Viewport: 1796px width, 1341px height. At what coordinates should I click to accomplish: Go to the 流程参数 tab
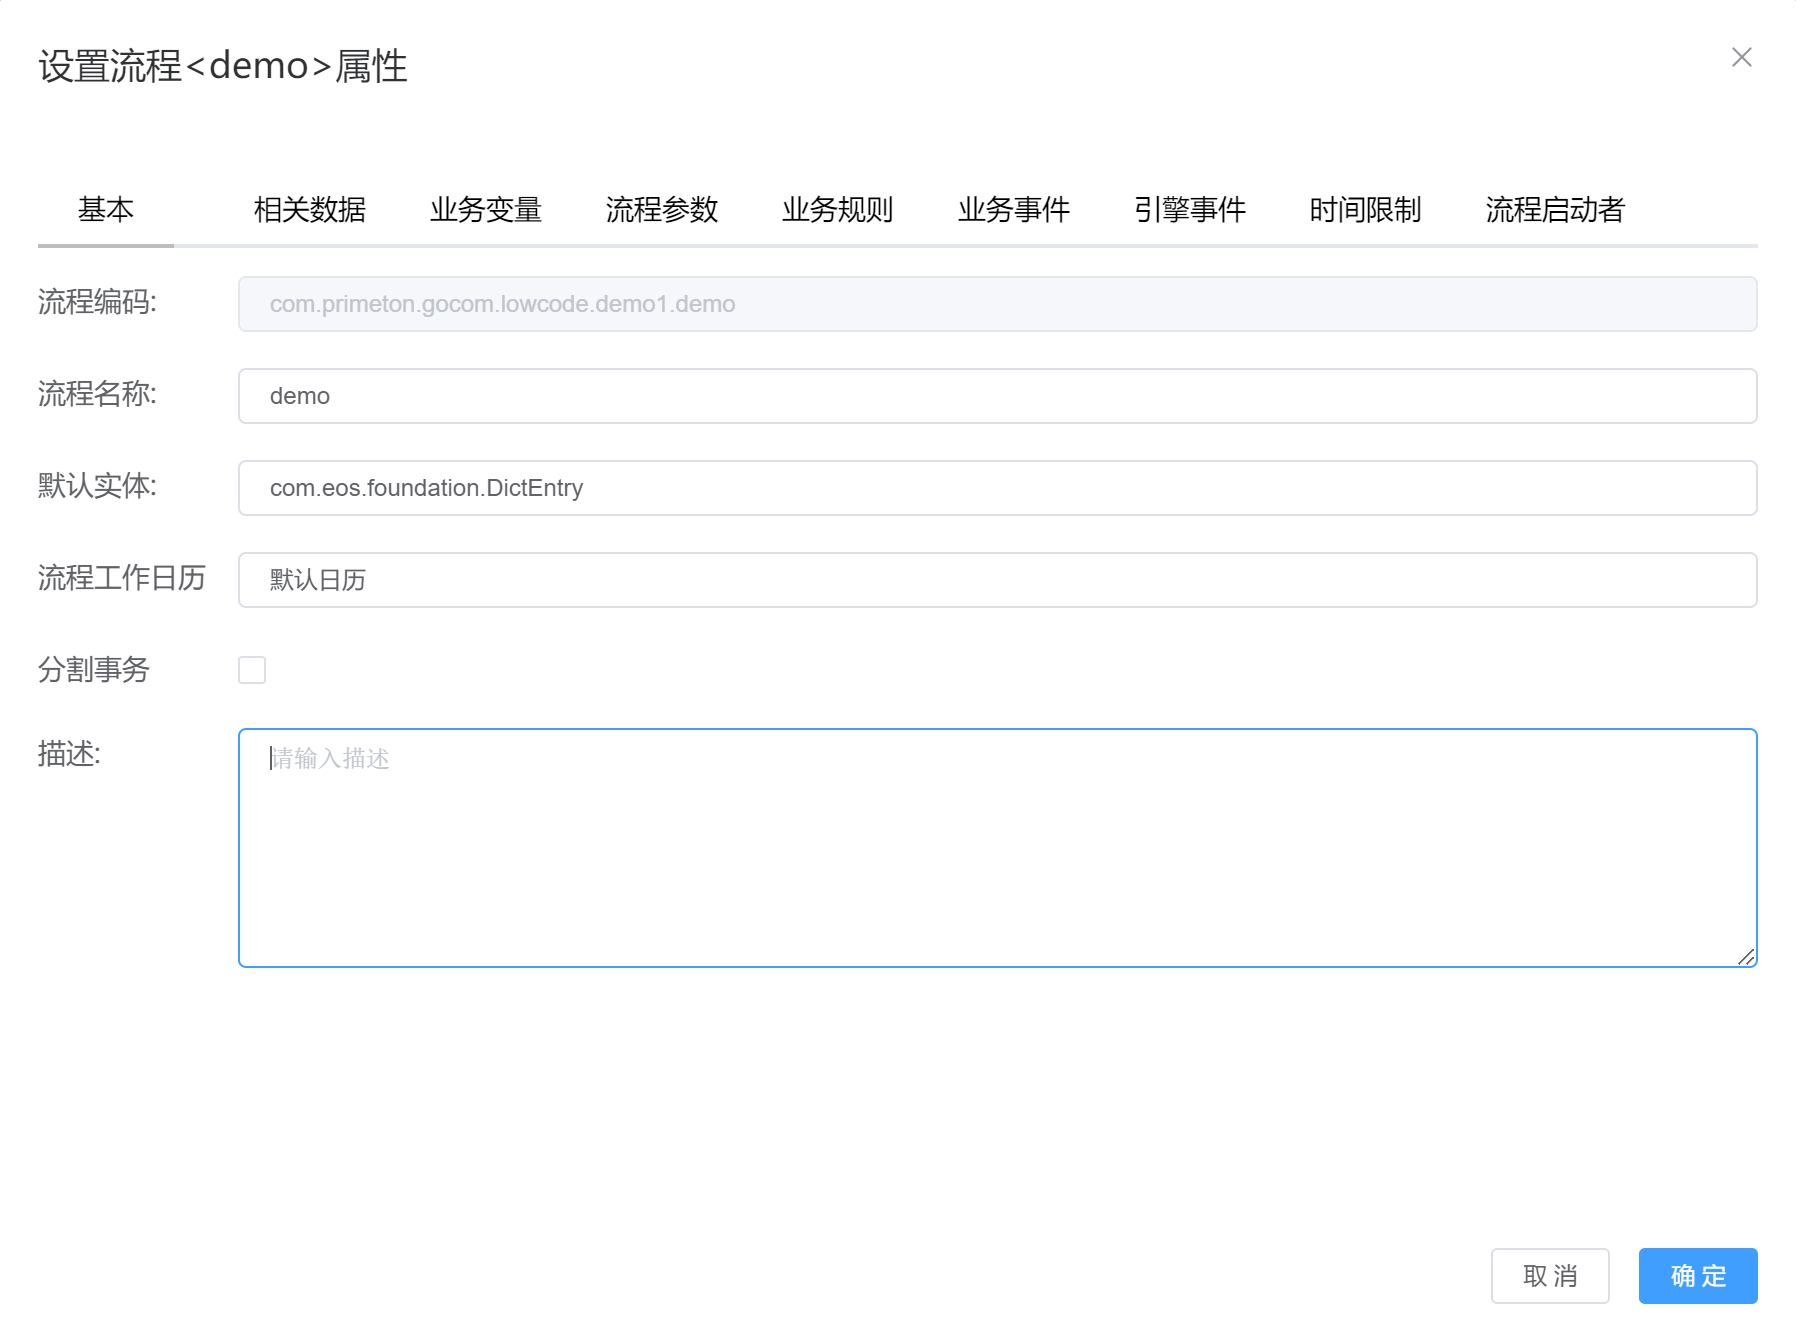[x=662, y=209]
